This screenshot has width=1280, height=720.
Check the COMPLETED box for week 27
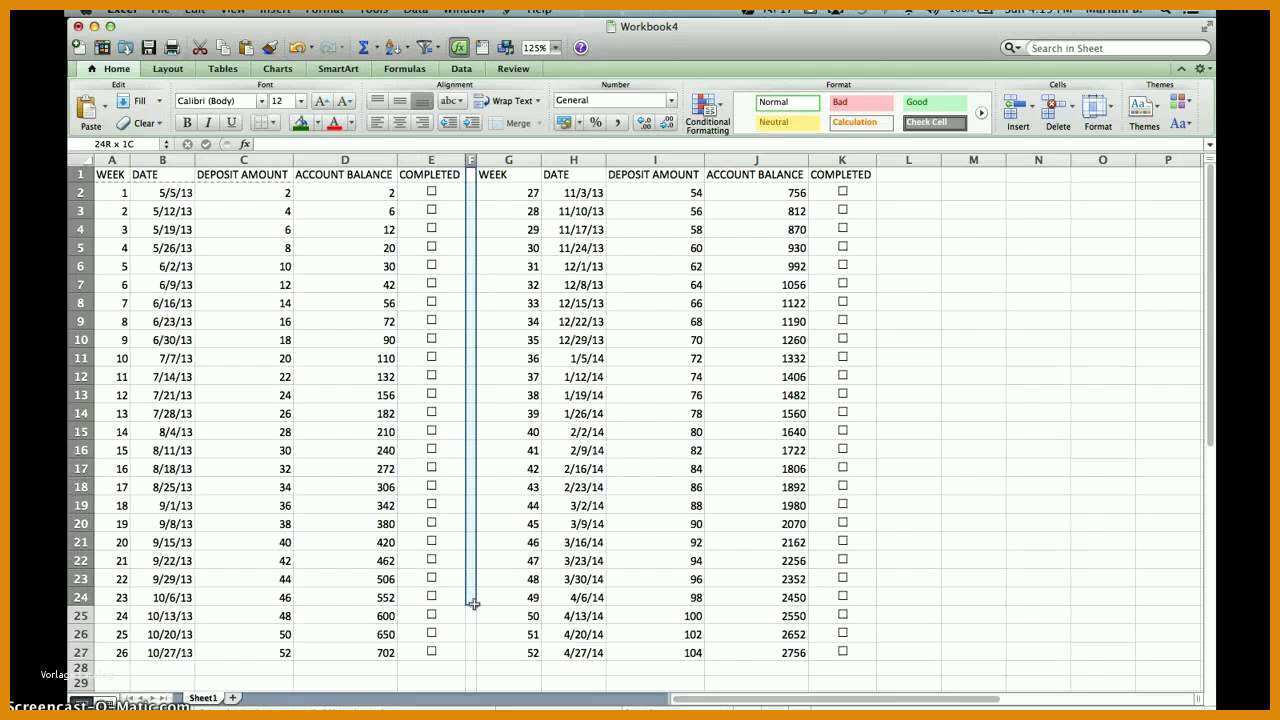843,191
